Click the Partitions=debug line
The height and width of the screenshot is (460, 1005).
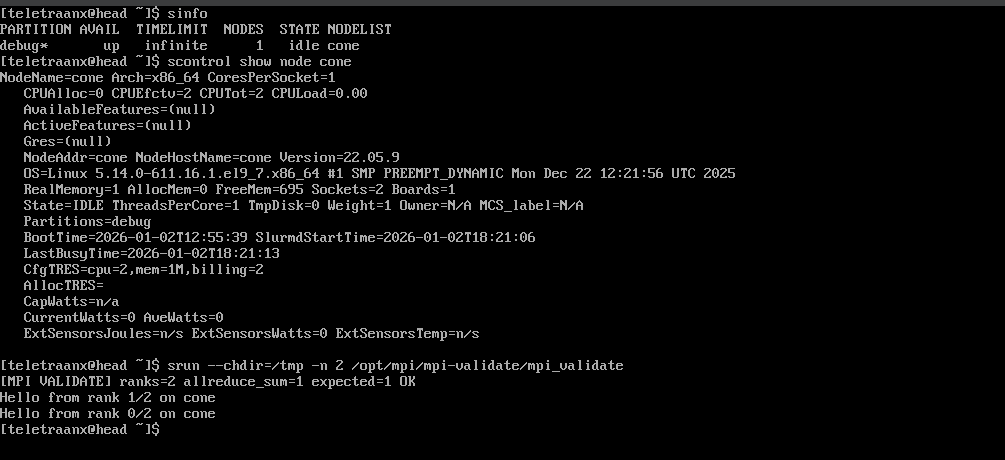(87, 221)
